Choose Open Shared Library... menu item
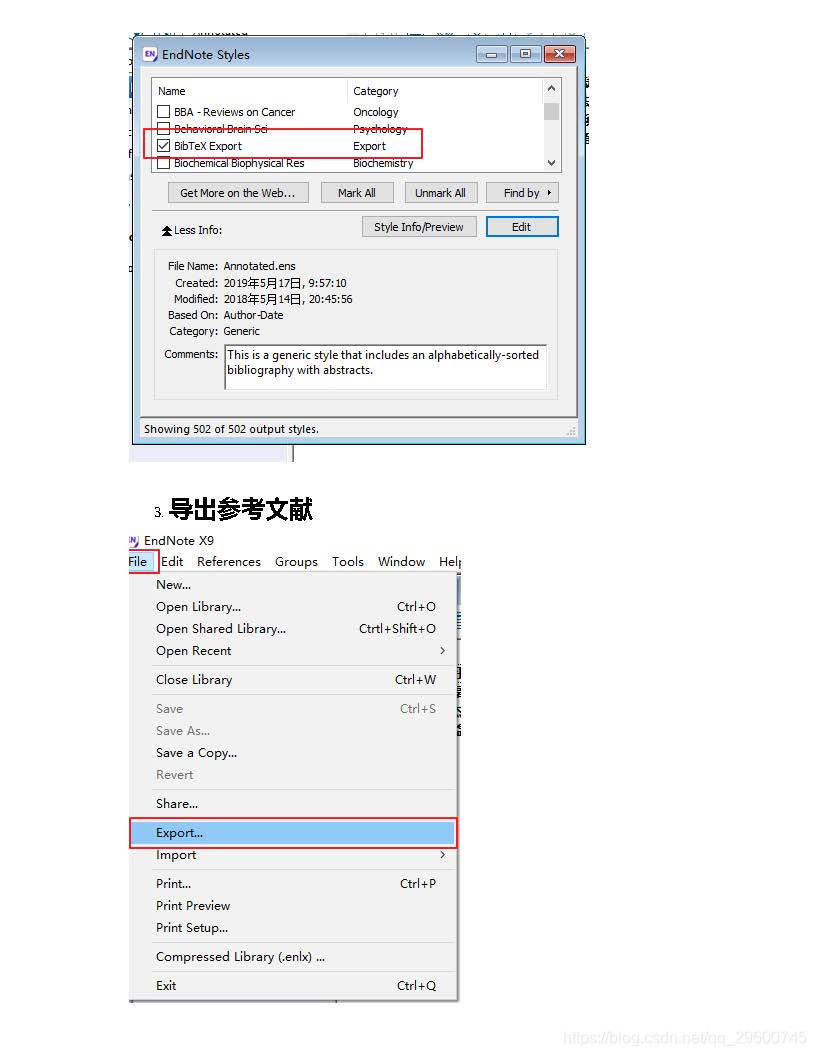This screenshot has height=1056, width=816. [294, 629]
